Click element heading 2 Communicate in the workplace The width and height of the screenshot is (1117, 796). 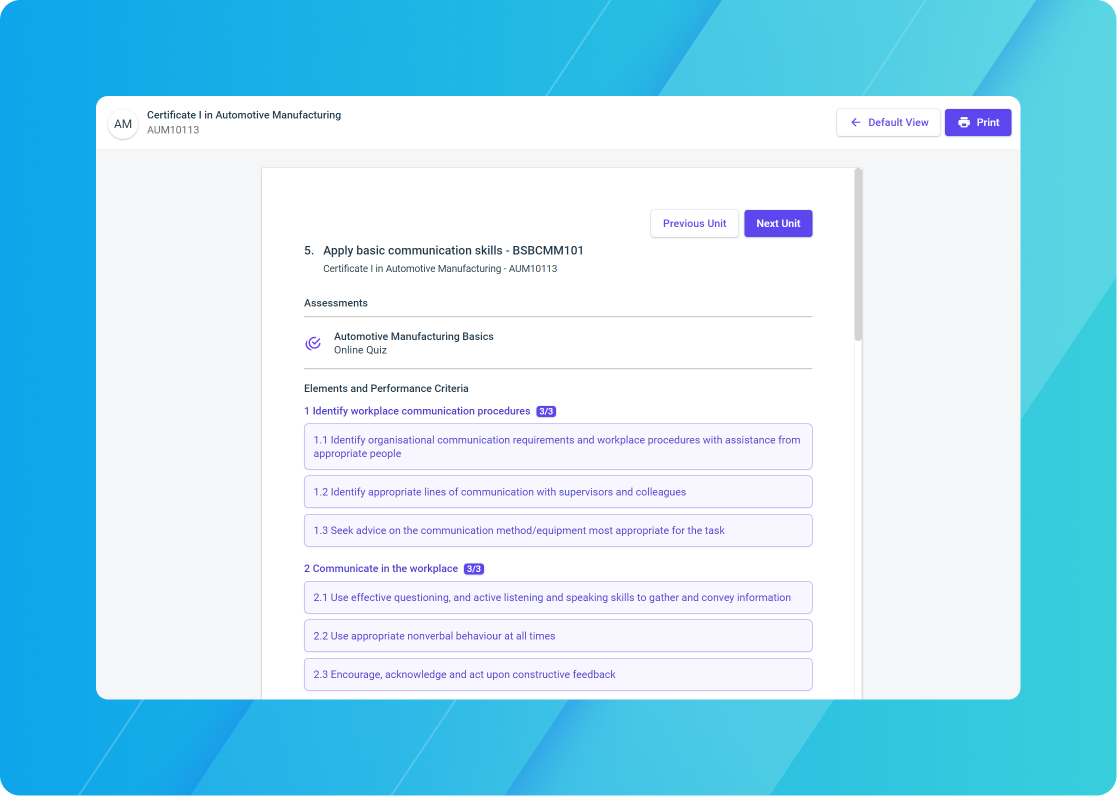[380, 569]
